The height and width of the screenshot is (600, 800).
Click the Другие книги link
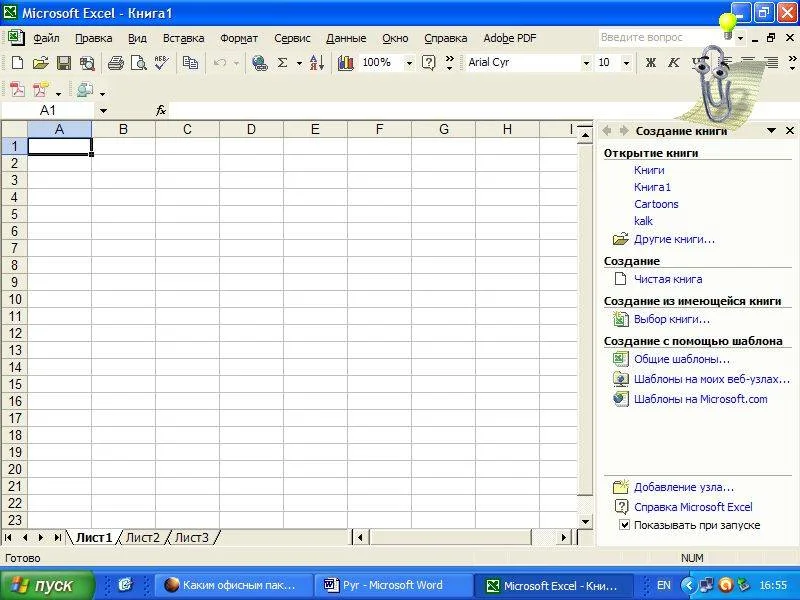(674, 239)
